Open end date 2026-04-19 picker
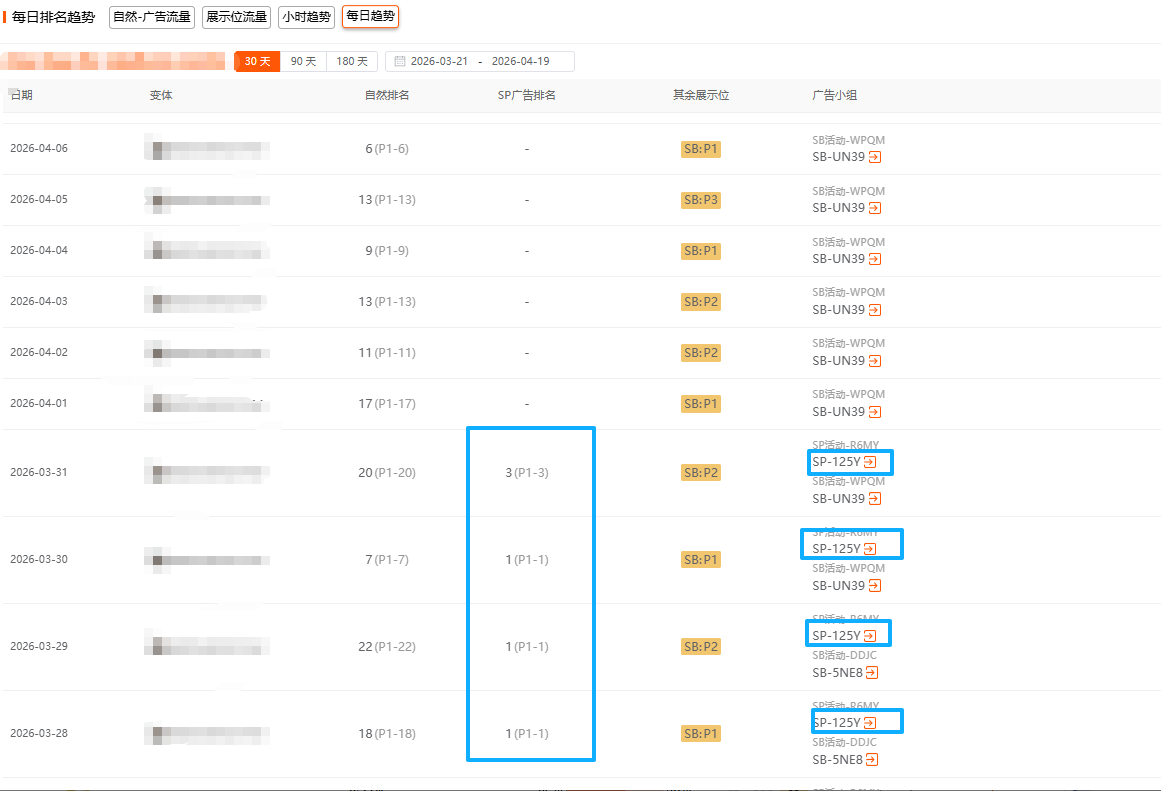1161x791 pixels. point(520,62)
